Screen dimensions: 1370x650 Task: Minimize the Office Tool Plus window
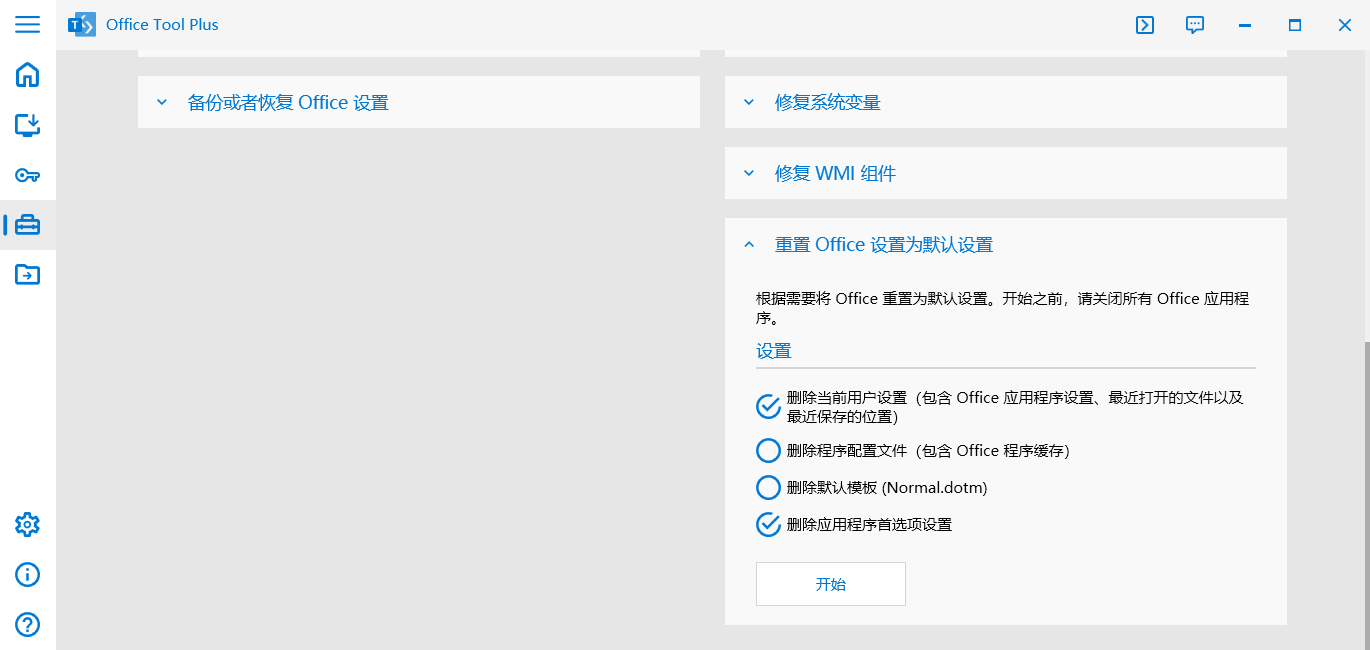[x=1245, y=25]
